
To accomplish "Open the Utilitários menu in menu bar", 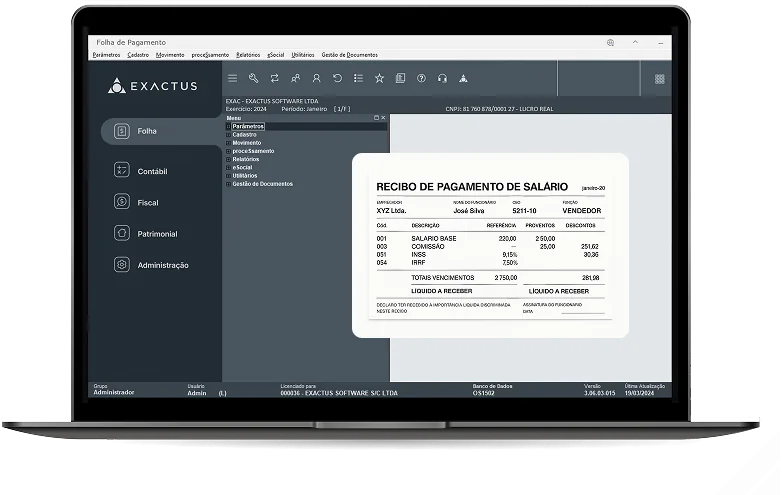I will pos(302,55).
